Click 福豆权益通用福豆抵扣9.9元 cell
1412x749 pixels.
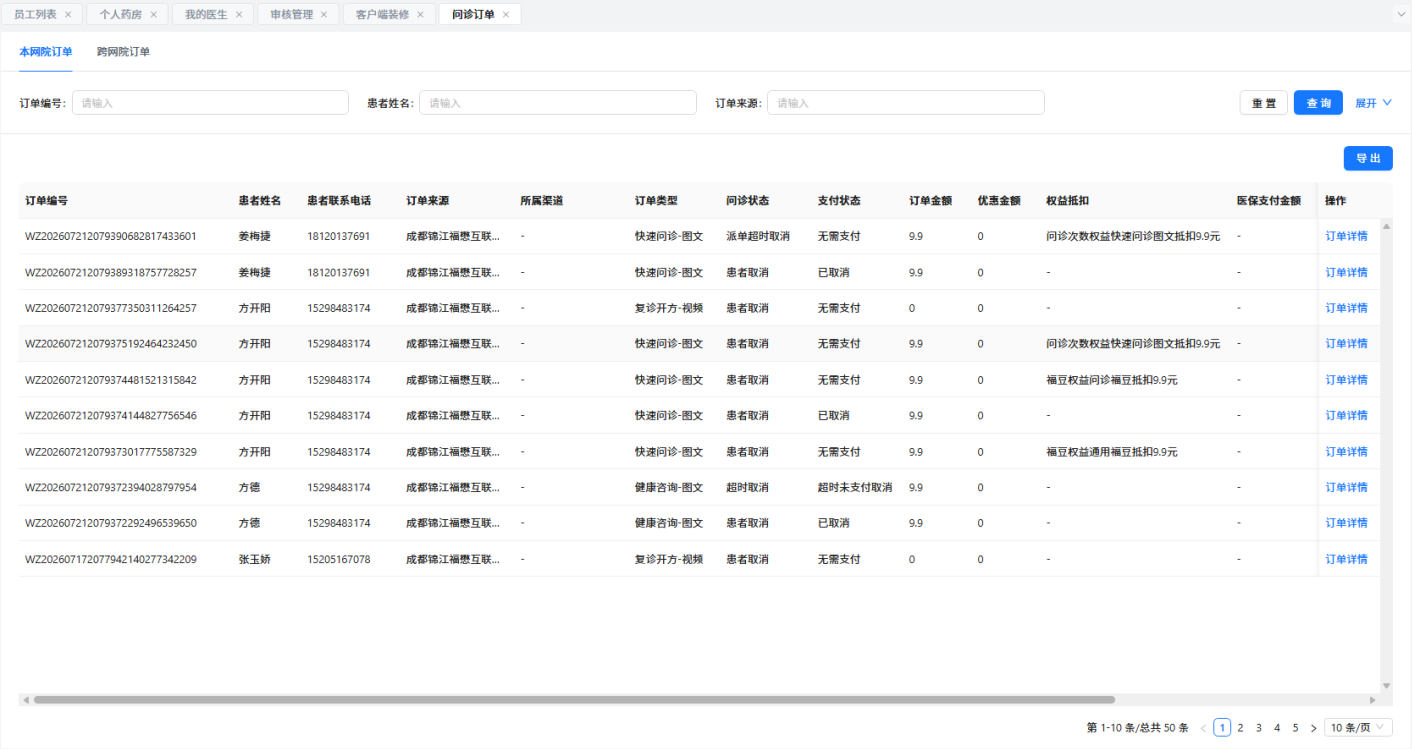1112,452
